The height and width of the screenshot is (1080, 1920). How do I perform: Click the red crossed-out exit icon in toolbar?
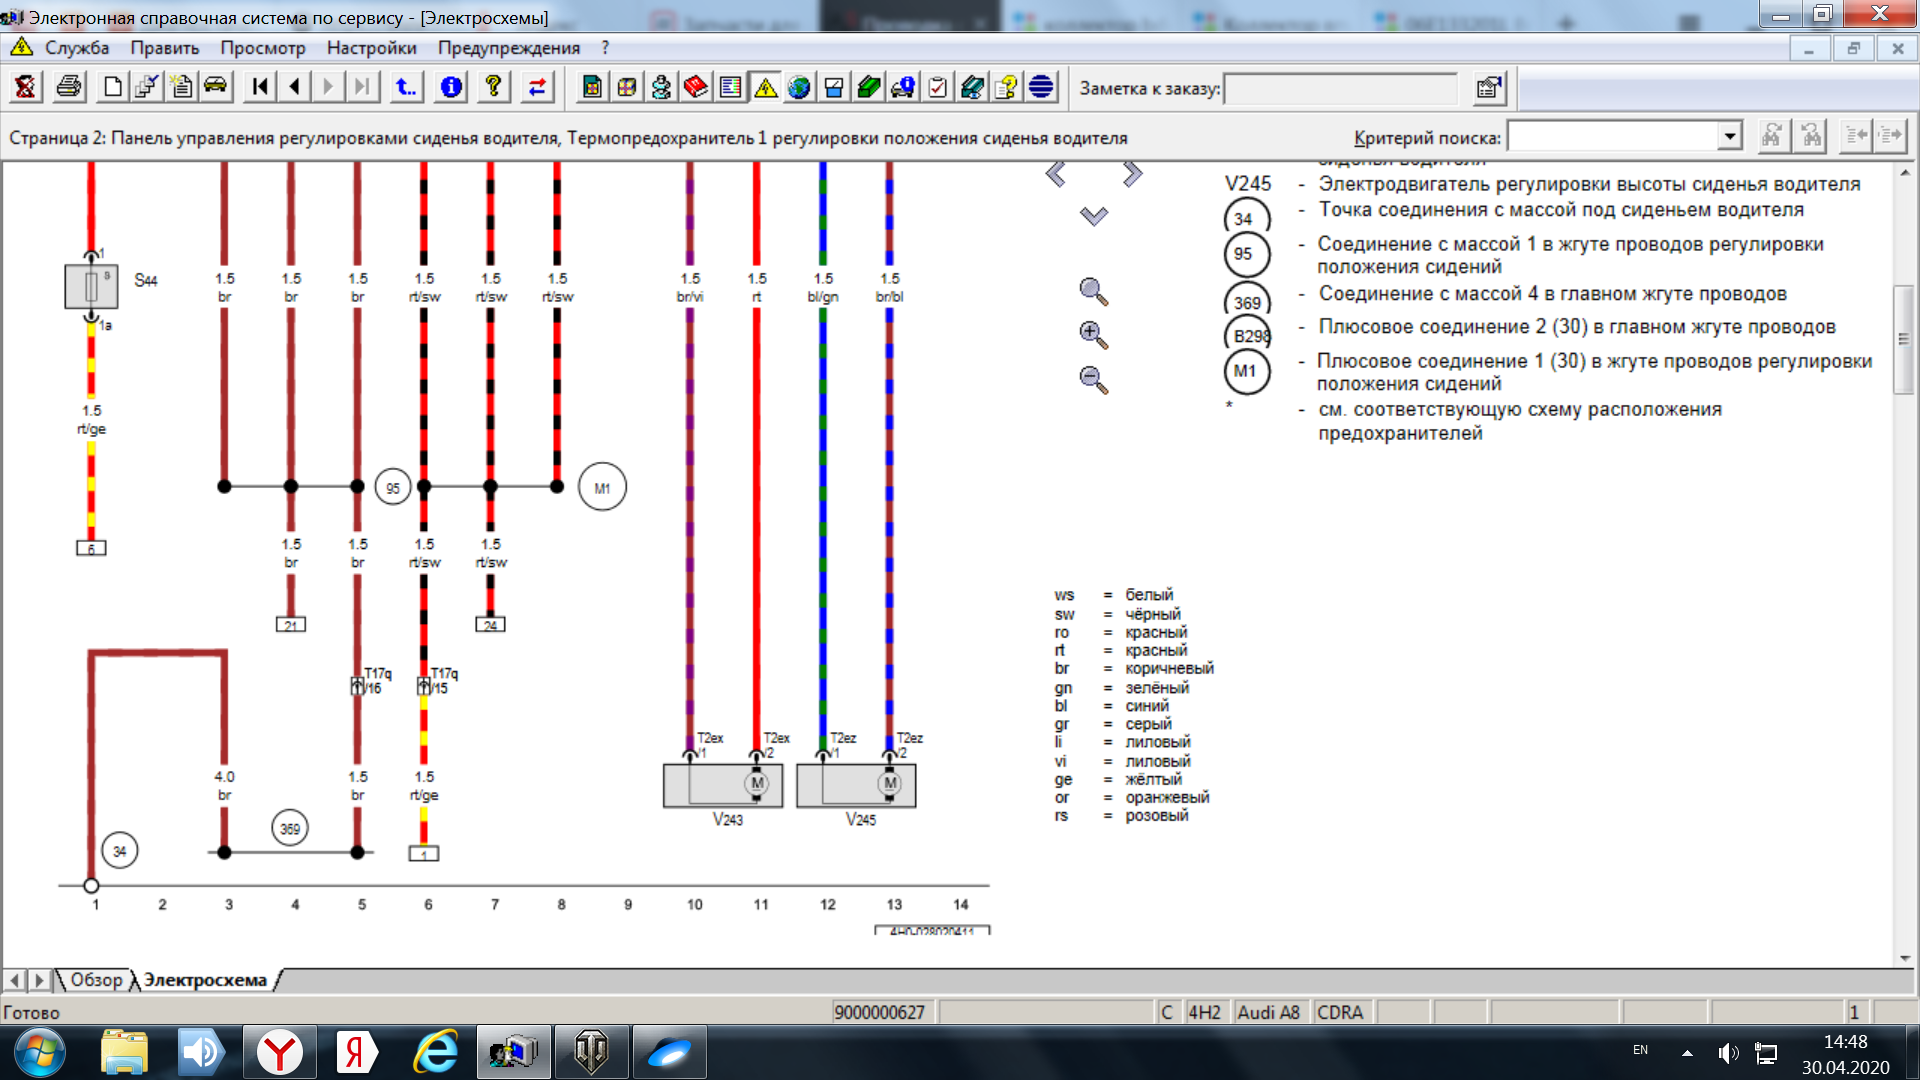25,88
